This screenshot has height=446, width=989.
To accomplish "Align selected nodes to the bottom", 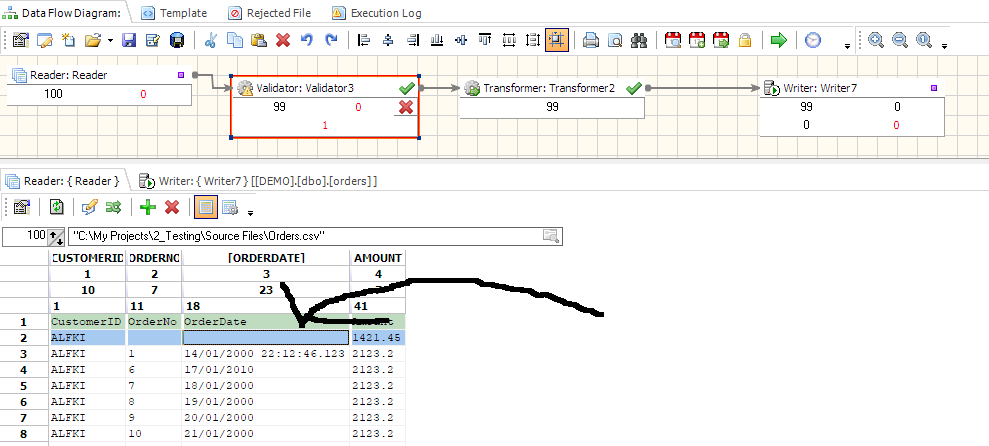I will point(436,40).
